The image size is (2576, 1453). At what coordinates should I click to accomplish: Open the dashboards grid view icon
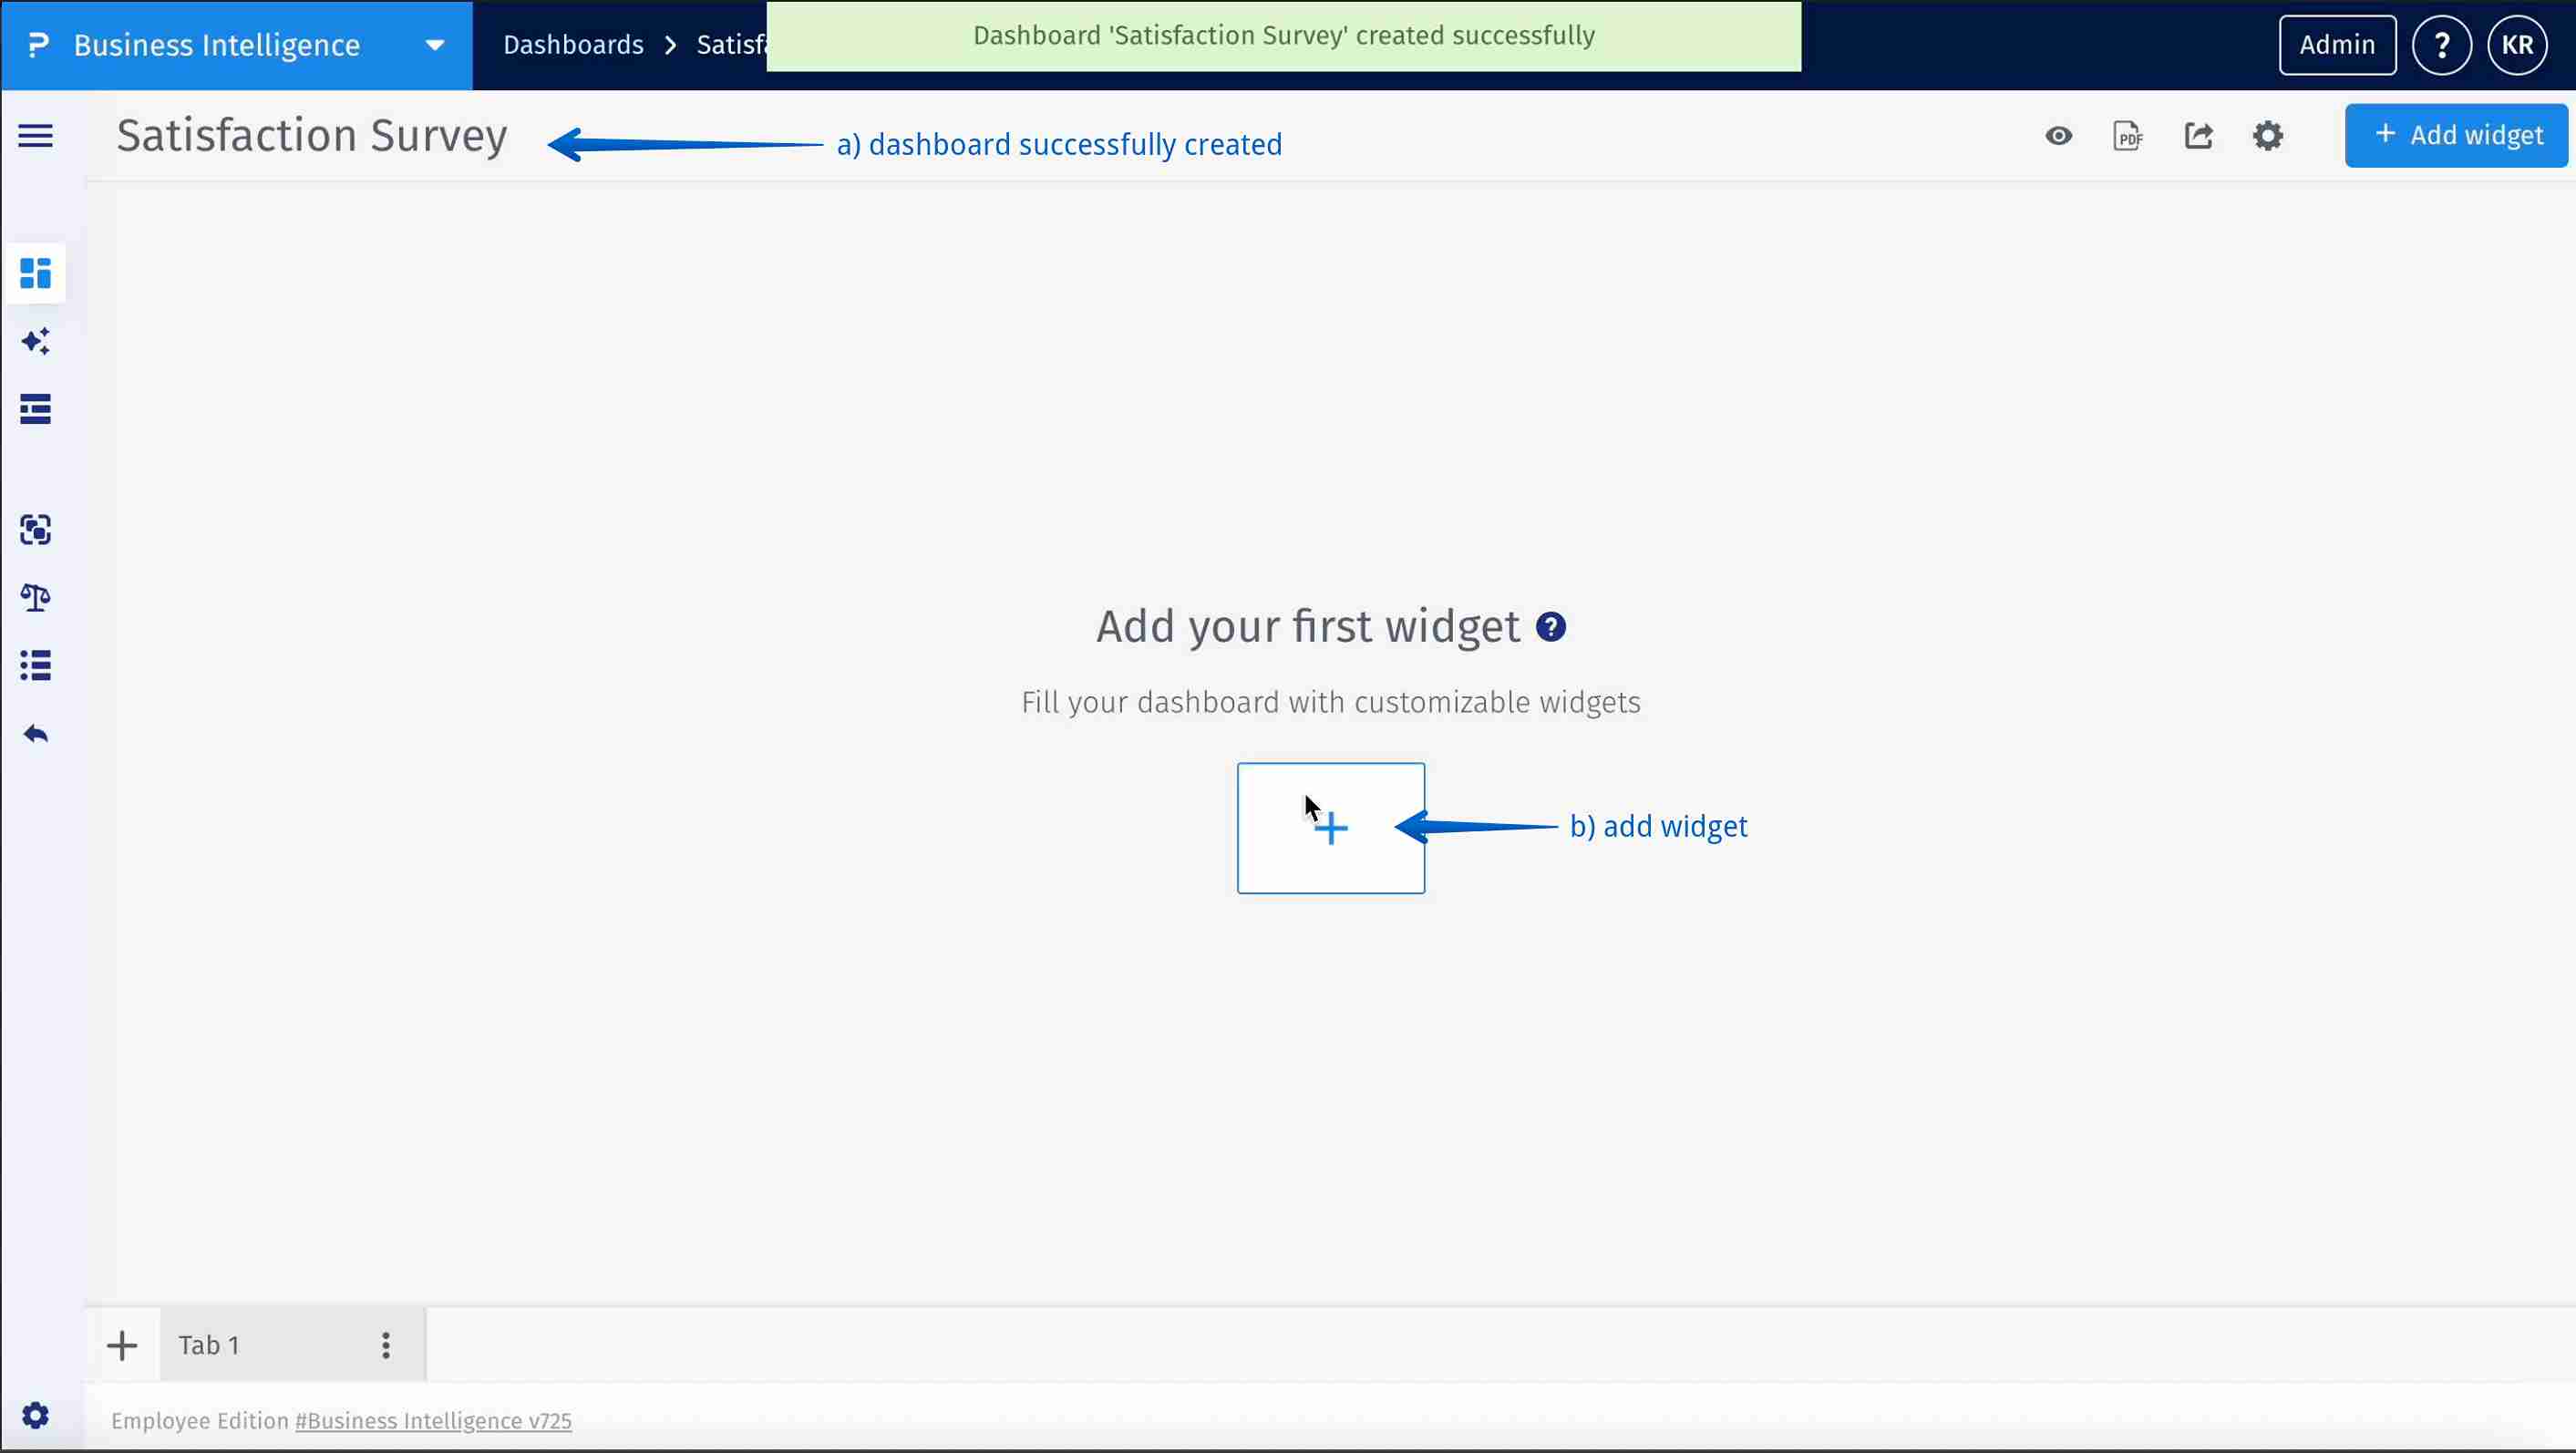click(x=35, y=273)
